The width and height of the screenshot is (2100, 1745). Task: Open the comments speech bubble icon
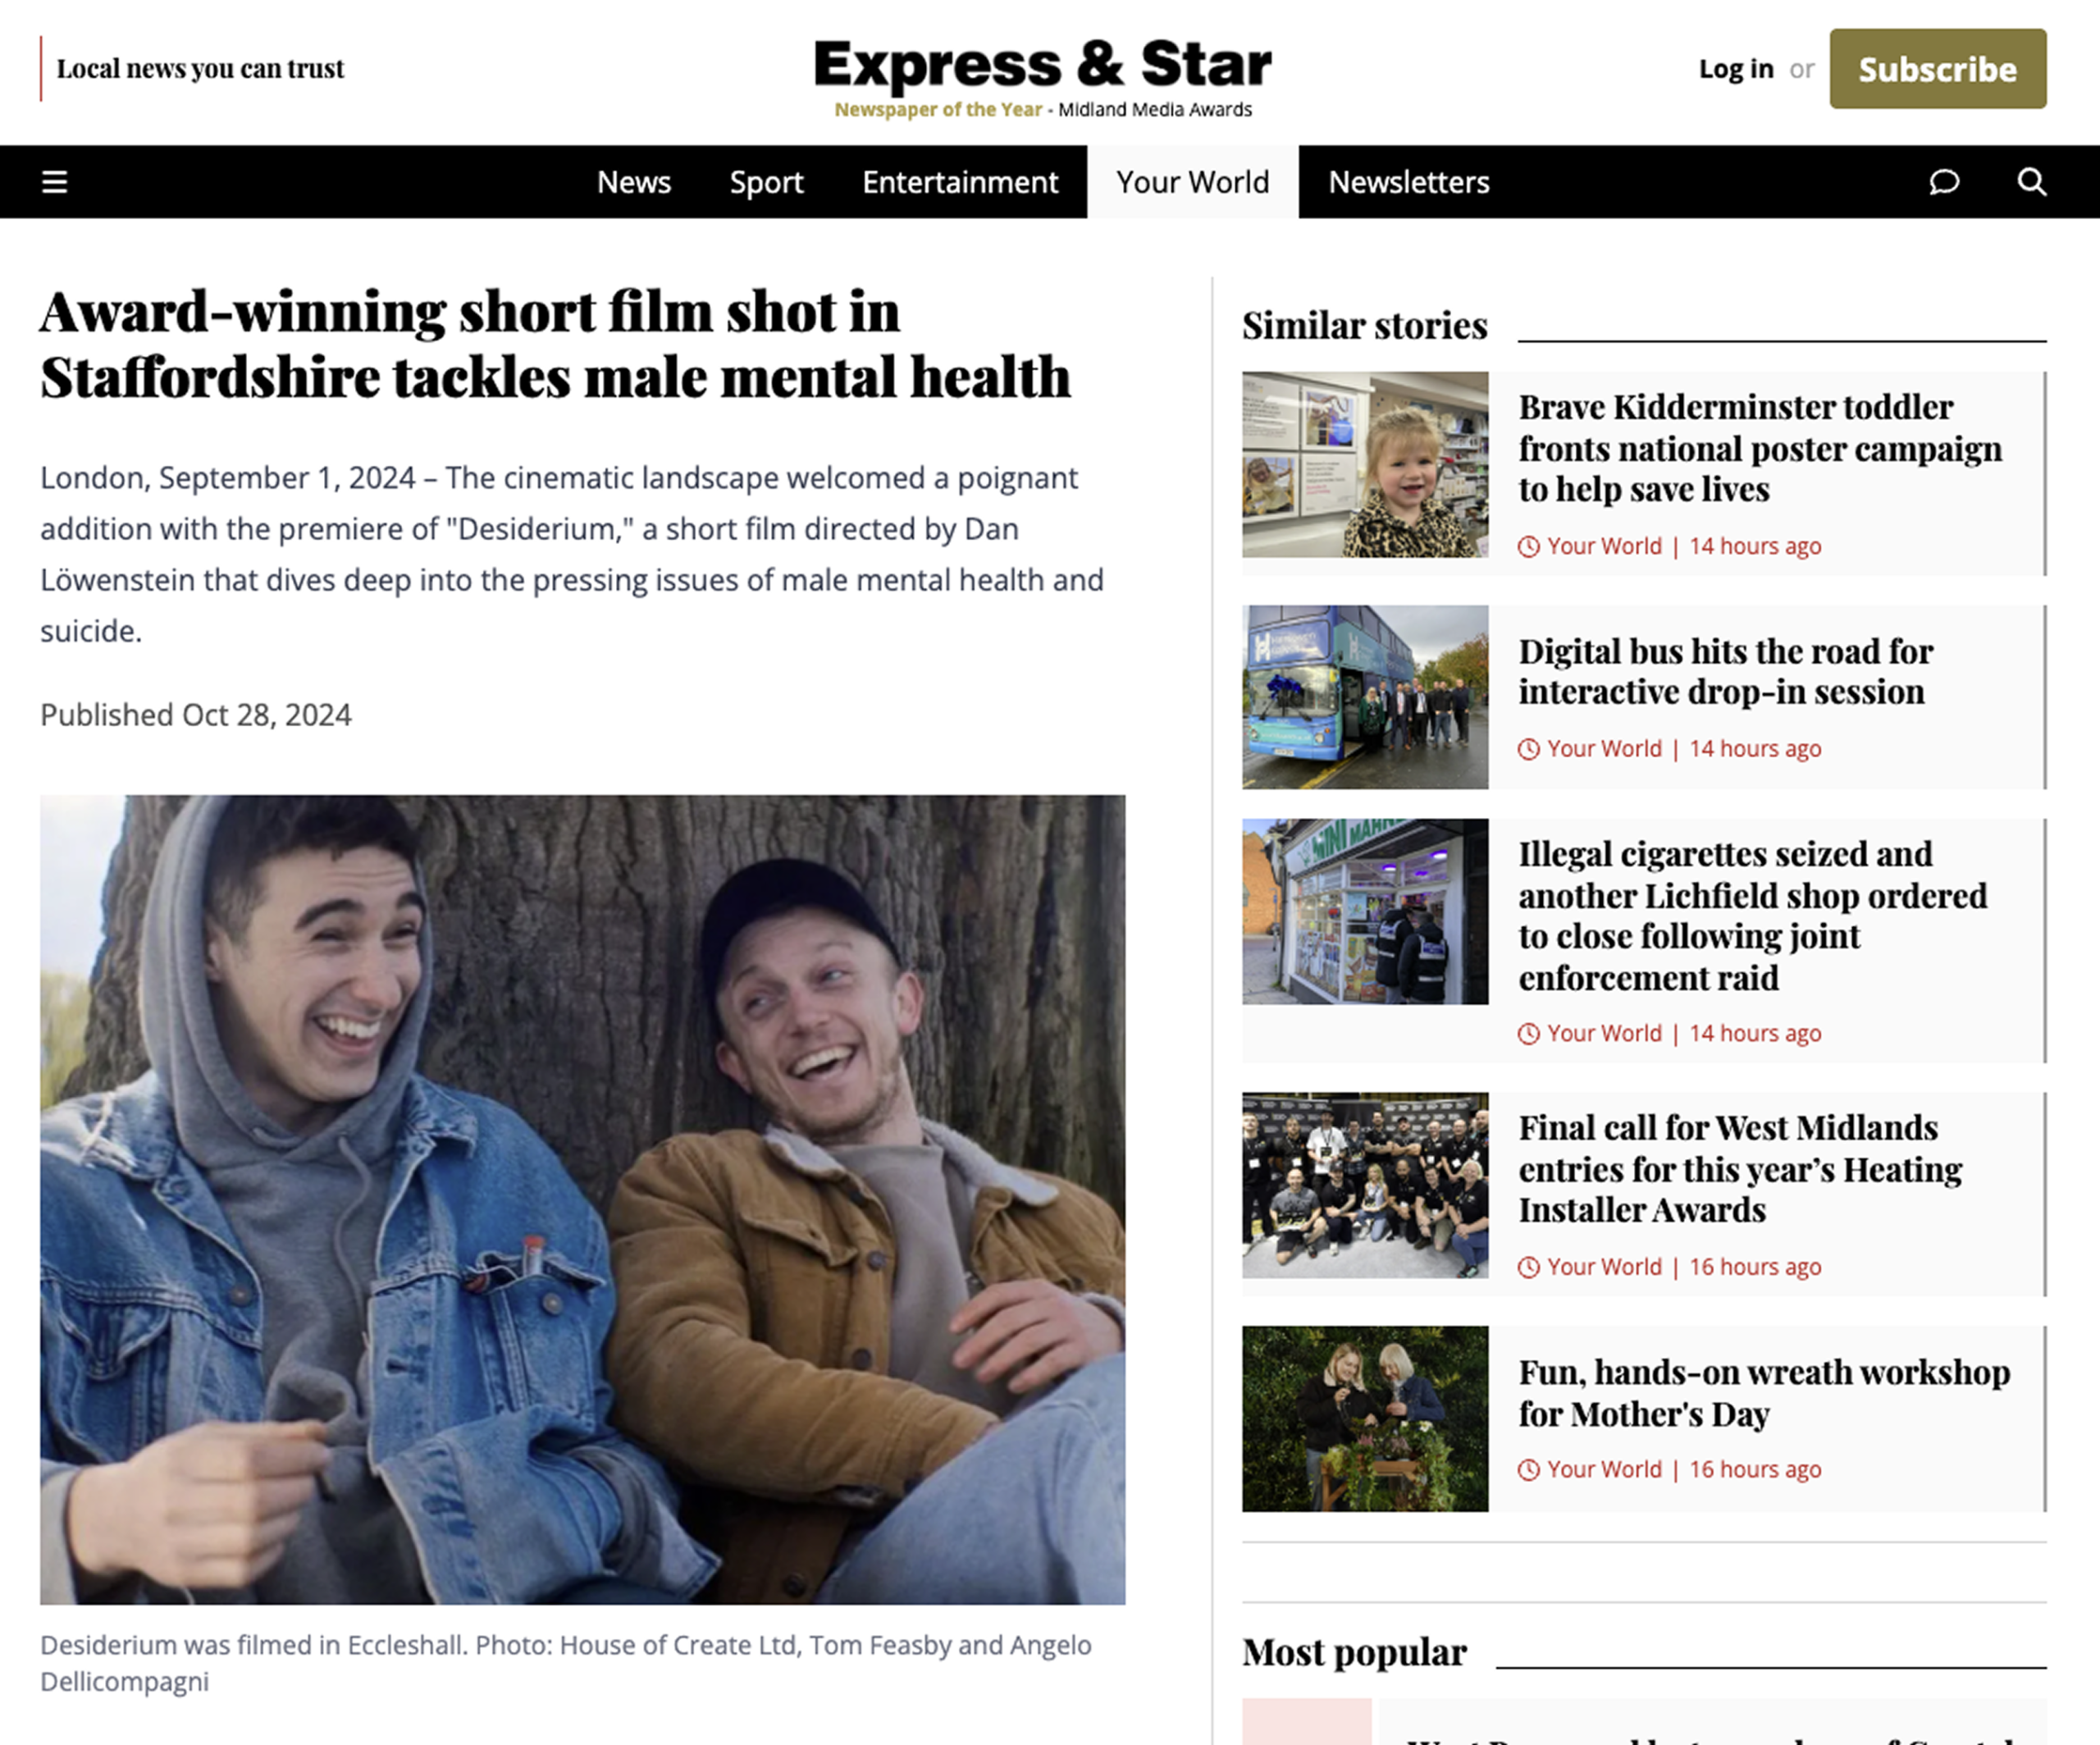1944,182
